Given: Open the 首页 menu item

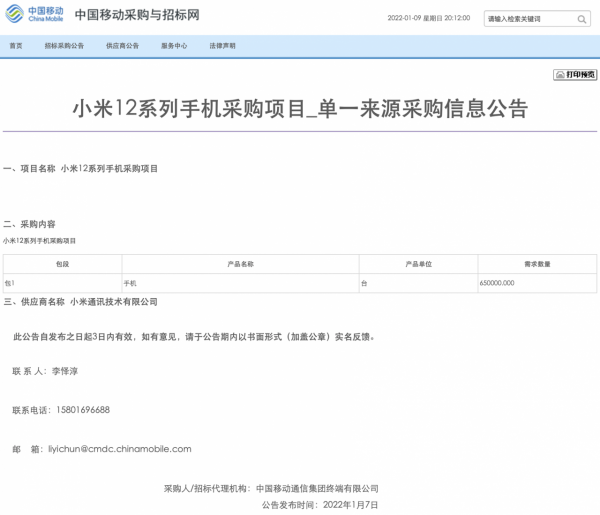Looking at the screenshot, I should [16, 46].
